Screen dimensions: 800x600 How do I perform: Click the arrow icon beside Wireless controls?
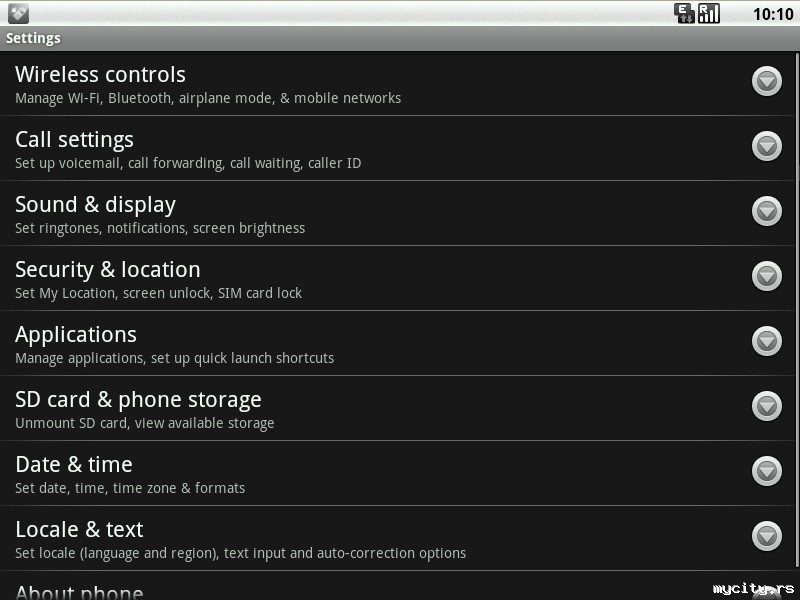pyautogui.click(x=767, y=81)
